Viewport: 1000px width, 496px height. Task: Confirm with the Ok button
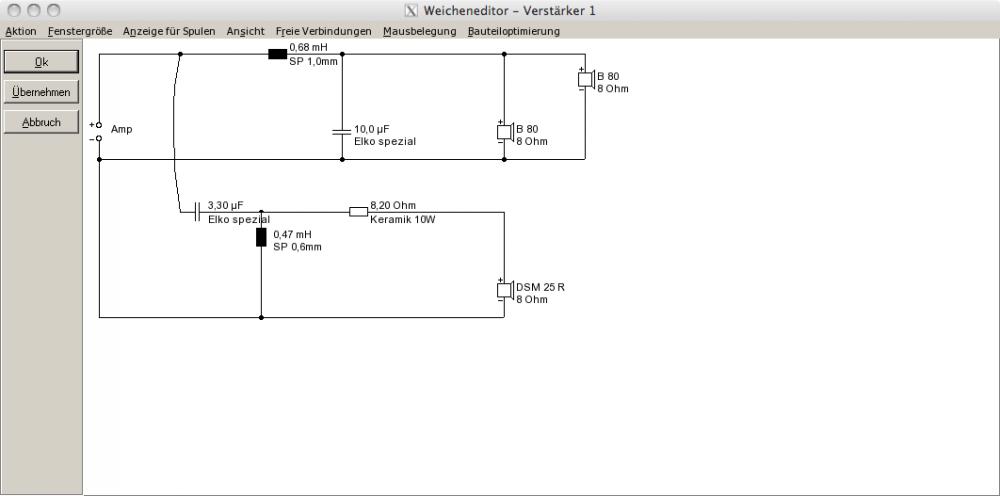[41, 62]
